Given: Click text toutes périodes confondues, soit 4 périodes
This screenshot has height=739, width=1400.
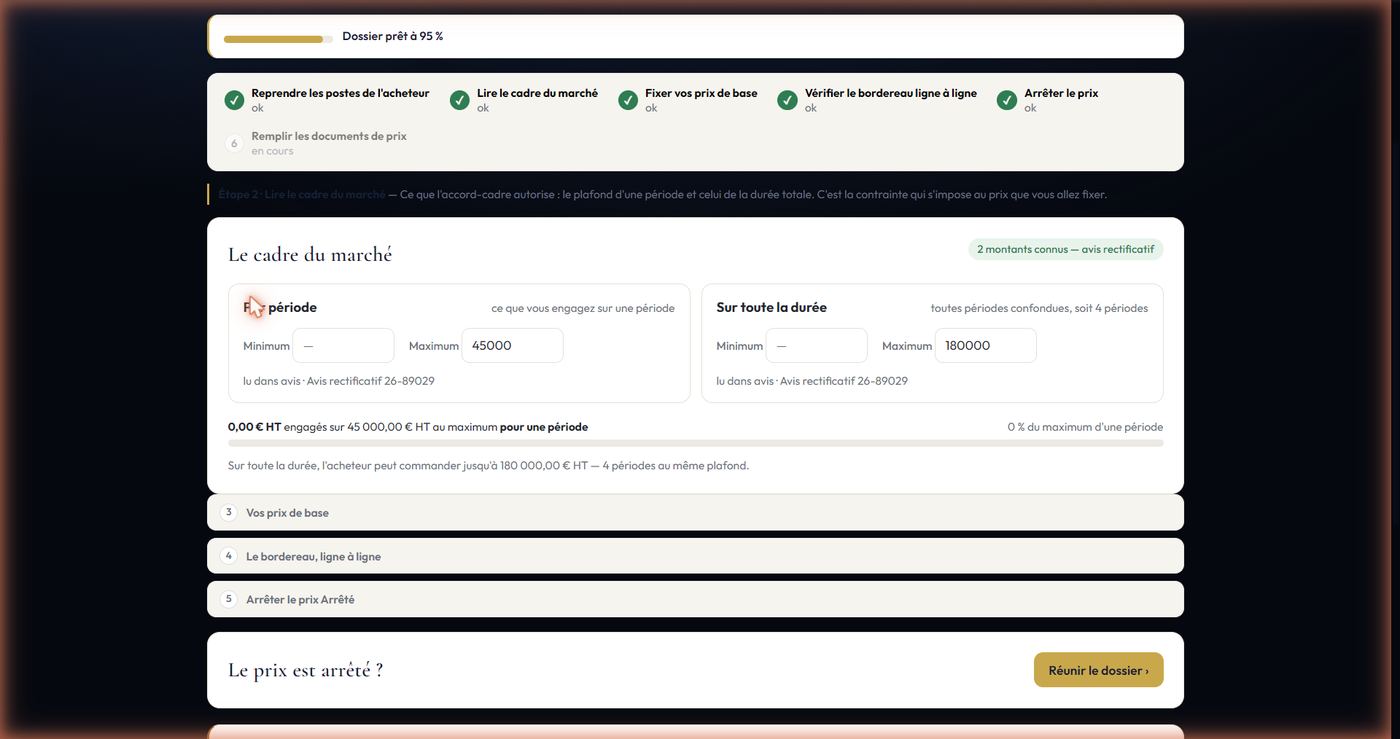Looking at the screenshot, I should click(x=1039, y=308).
